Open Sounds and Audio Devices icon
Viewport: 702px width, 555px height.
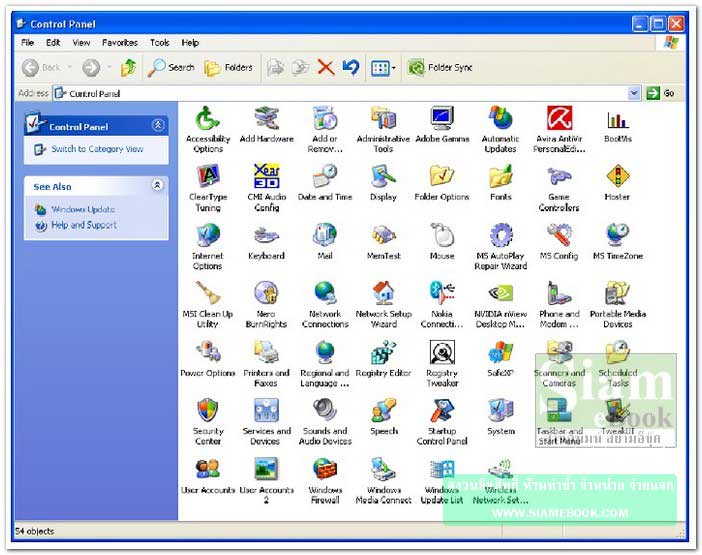(x=325, y=410)
